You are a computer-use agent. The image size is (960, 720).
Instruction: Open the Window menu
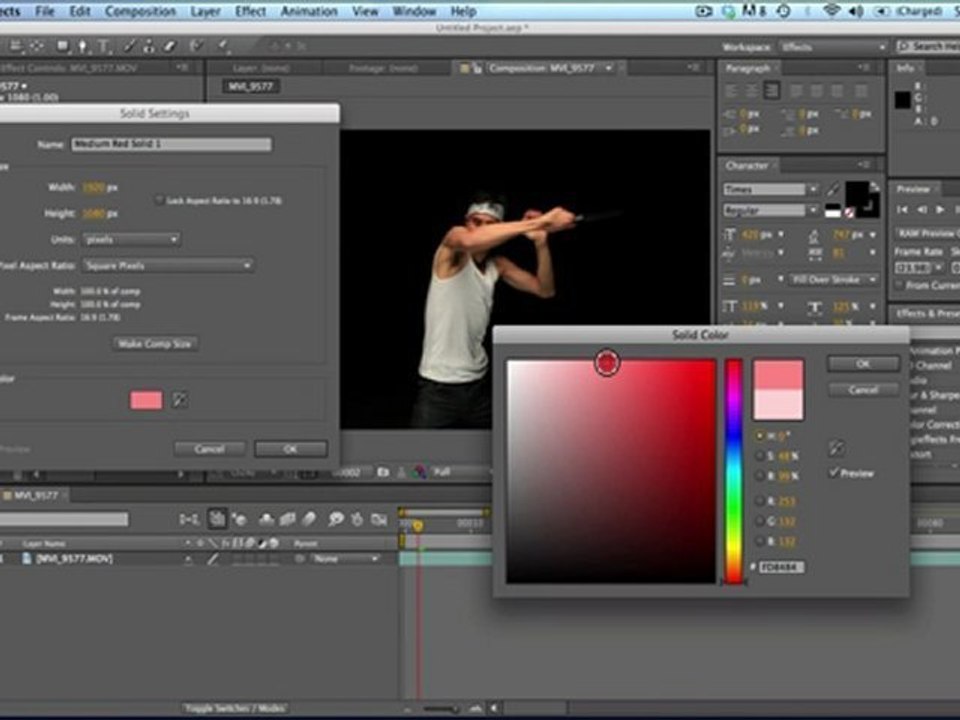coord(414,11)
